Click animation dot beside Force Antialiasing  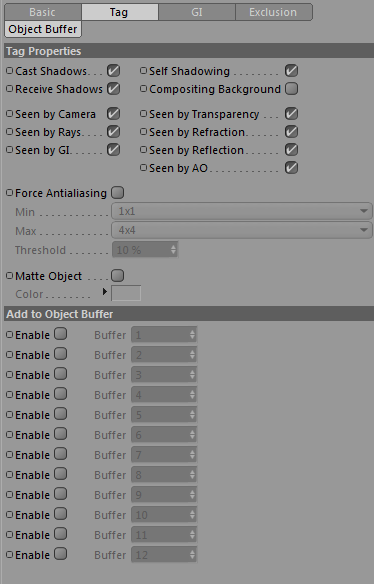pyautogui.click(x=9, y=193)
